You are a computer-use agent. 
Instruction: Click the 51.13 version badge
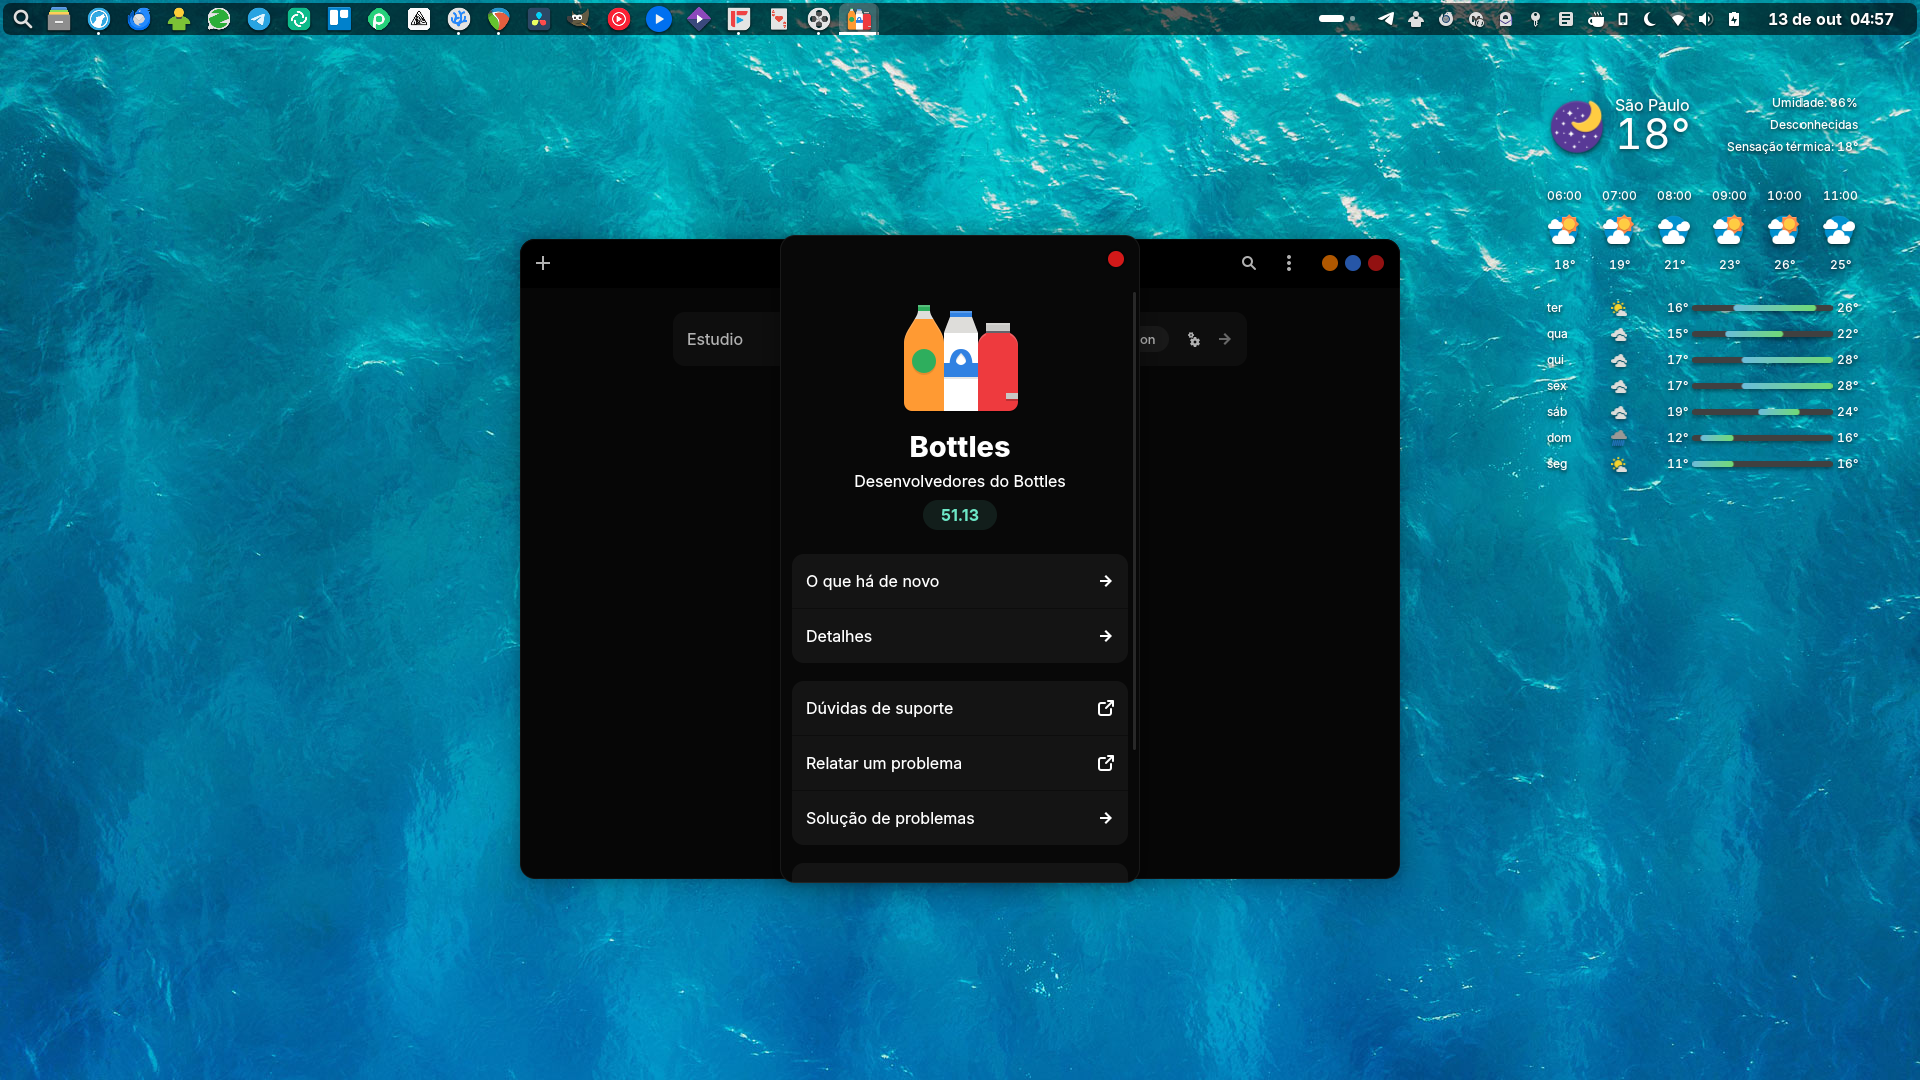click(959, 515)
